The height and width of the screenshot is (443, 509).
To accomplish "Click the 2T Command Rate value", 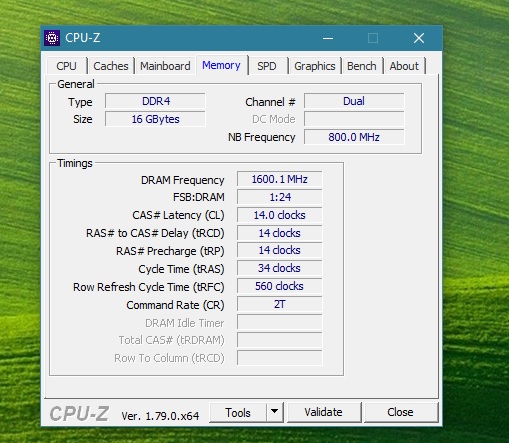I will [280, 304].
